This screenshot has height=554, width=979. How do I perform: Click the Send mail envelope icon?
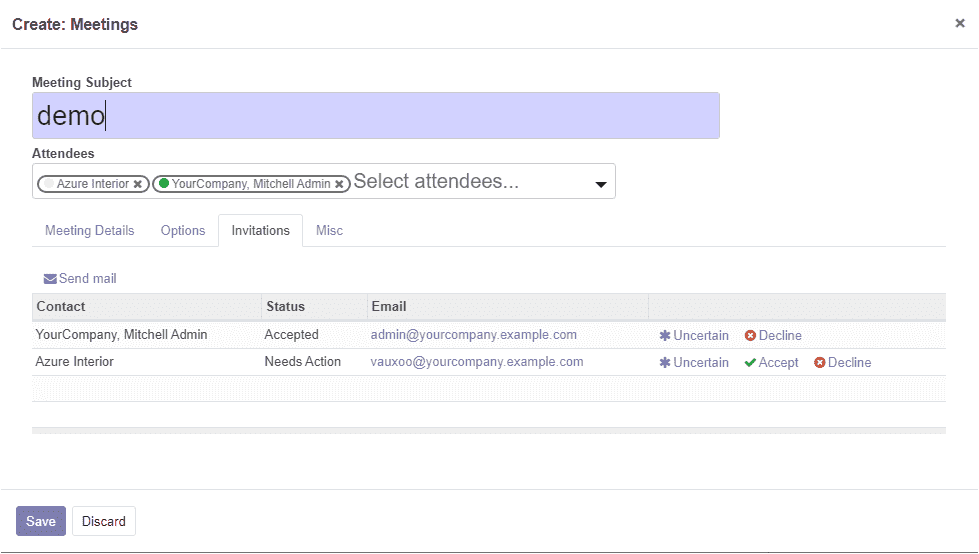[50, 279]
